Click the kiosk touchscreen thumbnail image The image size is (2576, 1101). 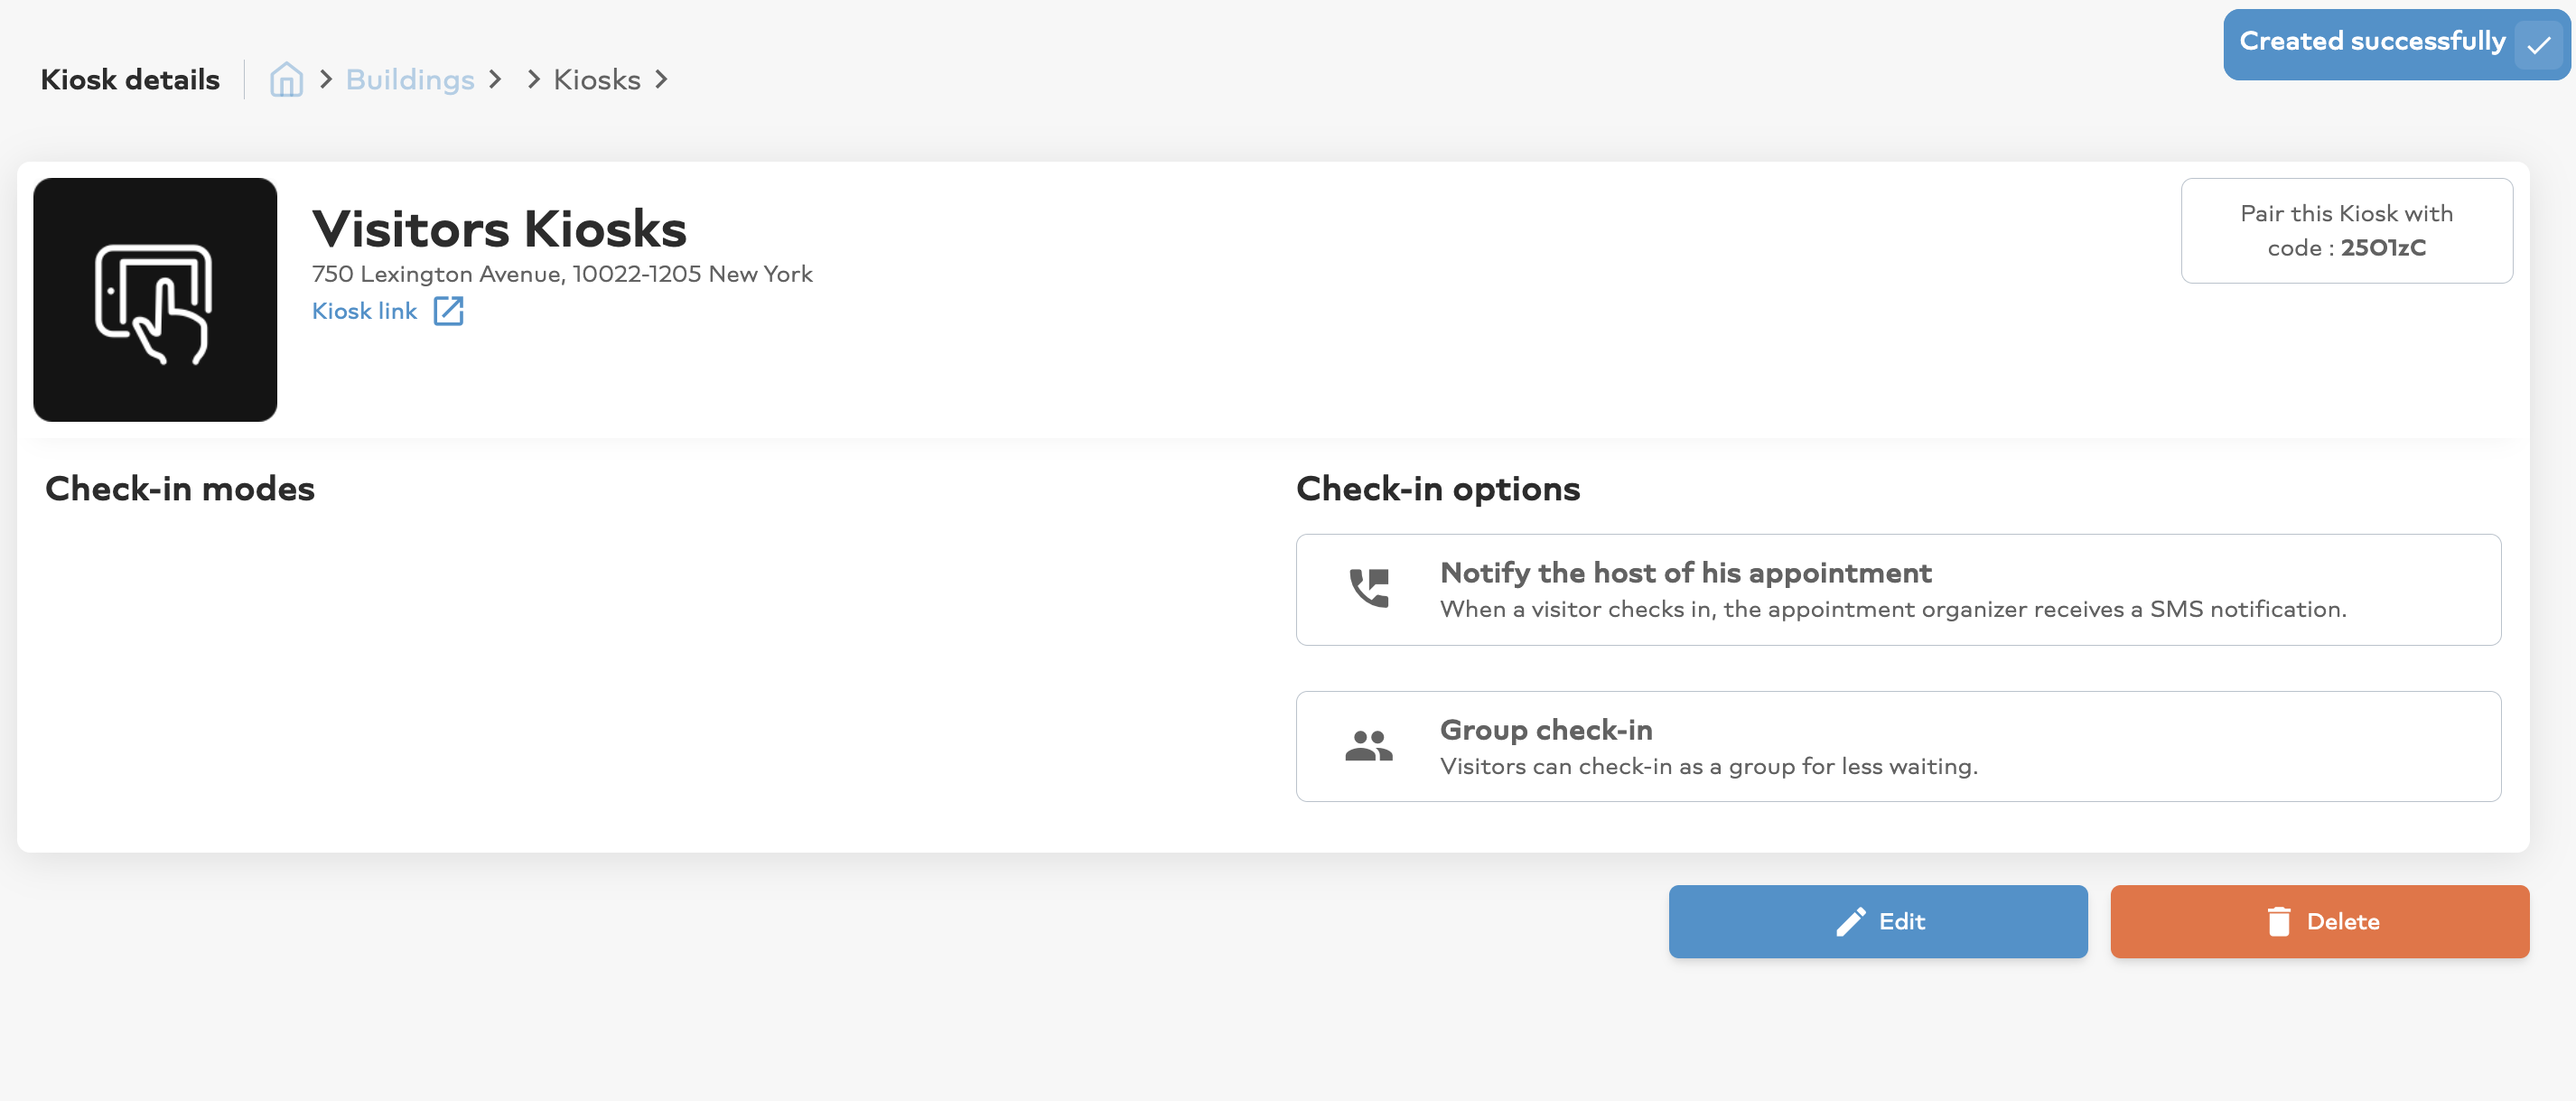click(155, 300)
